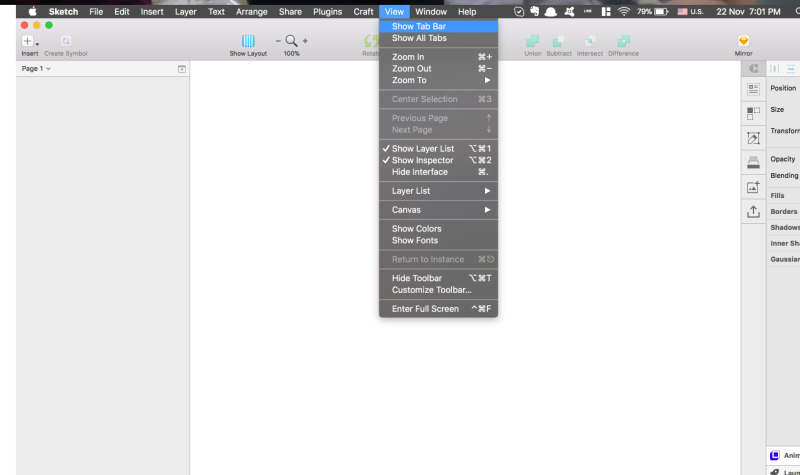Click the Anim plugin icon at bottom right
The width and height of the screenshot is (800, 475).
pyautogui.click(x=775, y=455)
